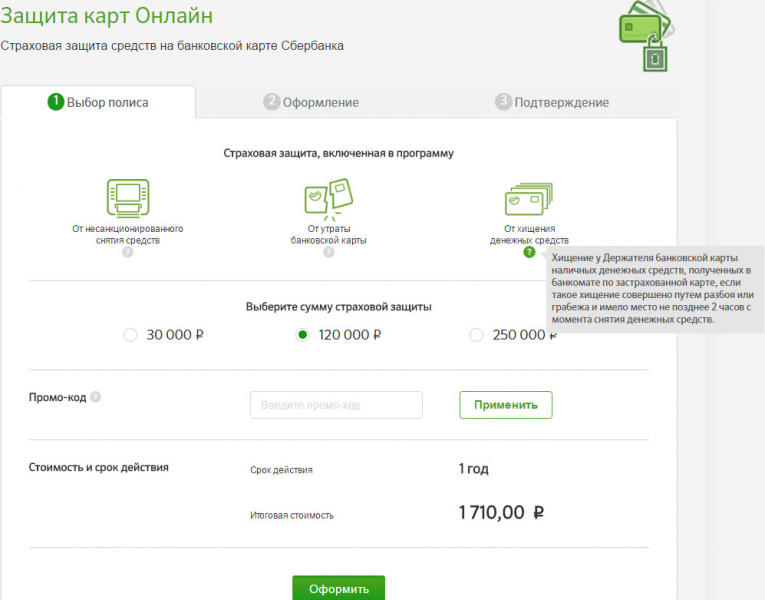Click the total price 1 710,00 ₽
The height and width of the screenshot is (600, 765).
(501, 513)
